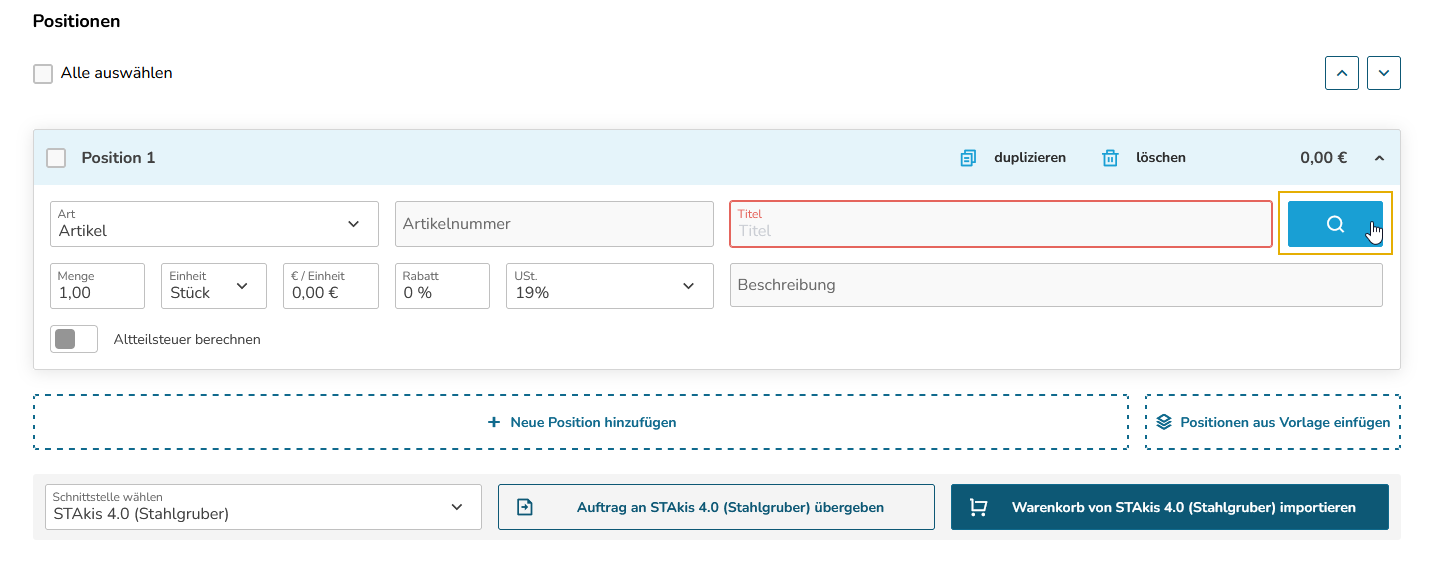1429x562 pixels.
Task: Click the magnifier search button beside Titel
Action: (1335, 224)
